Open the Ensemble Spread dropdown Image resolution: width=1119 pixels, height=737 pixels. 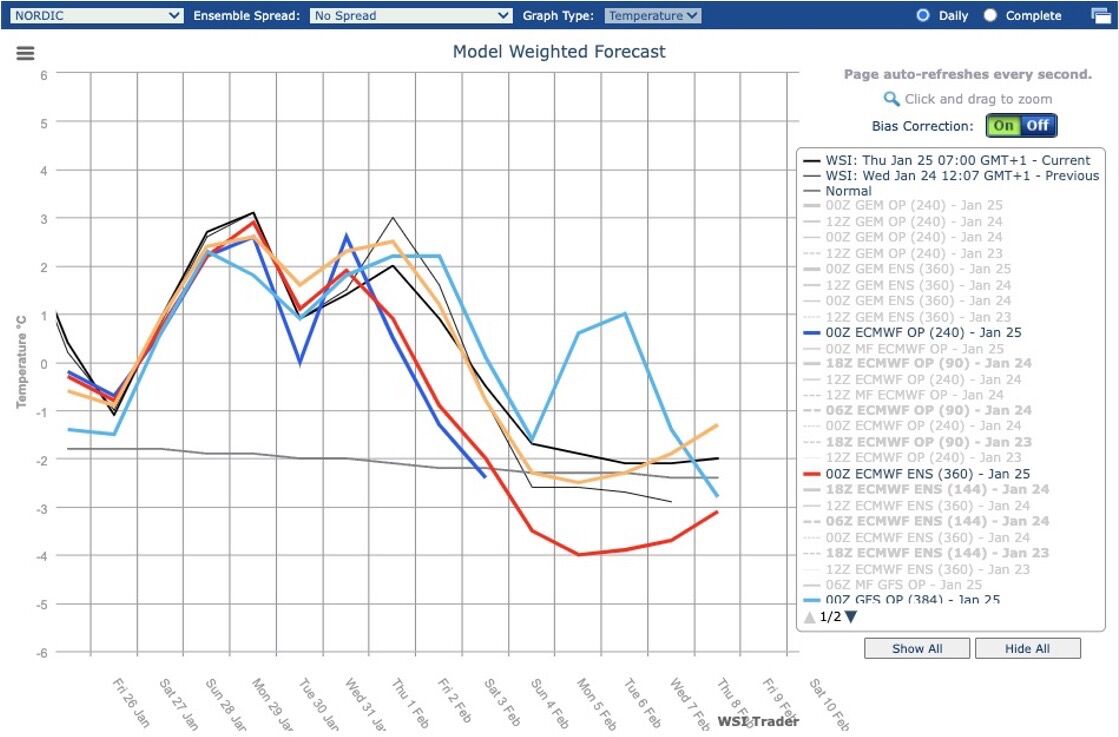[x=410, y=15]
